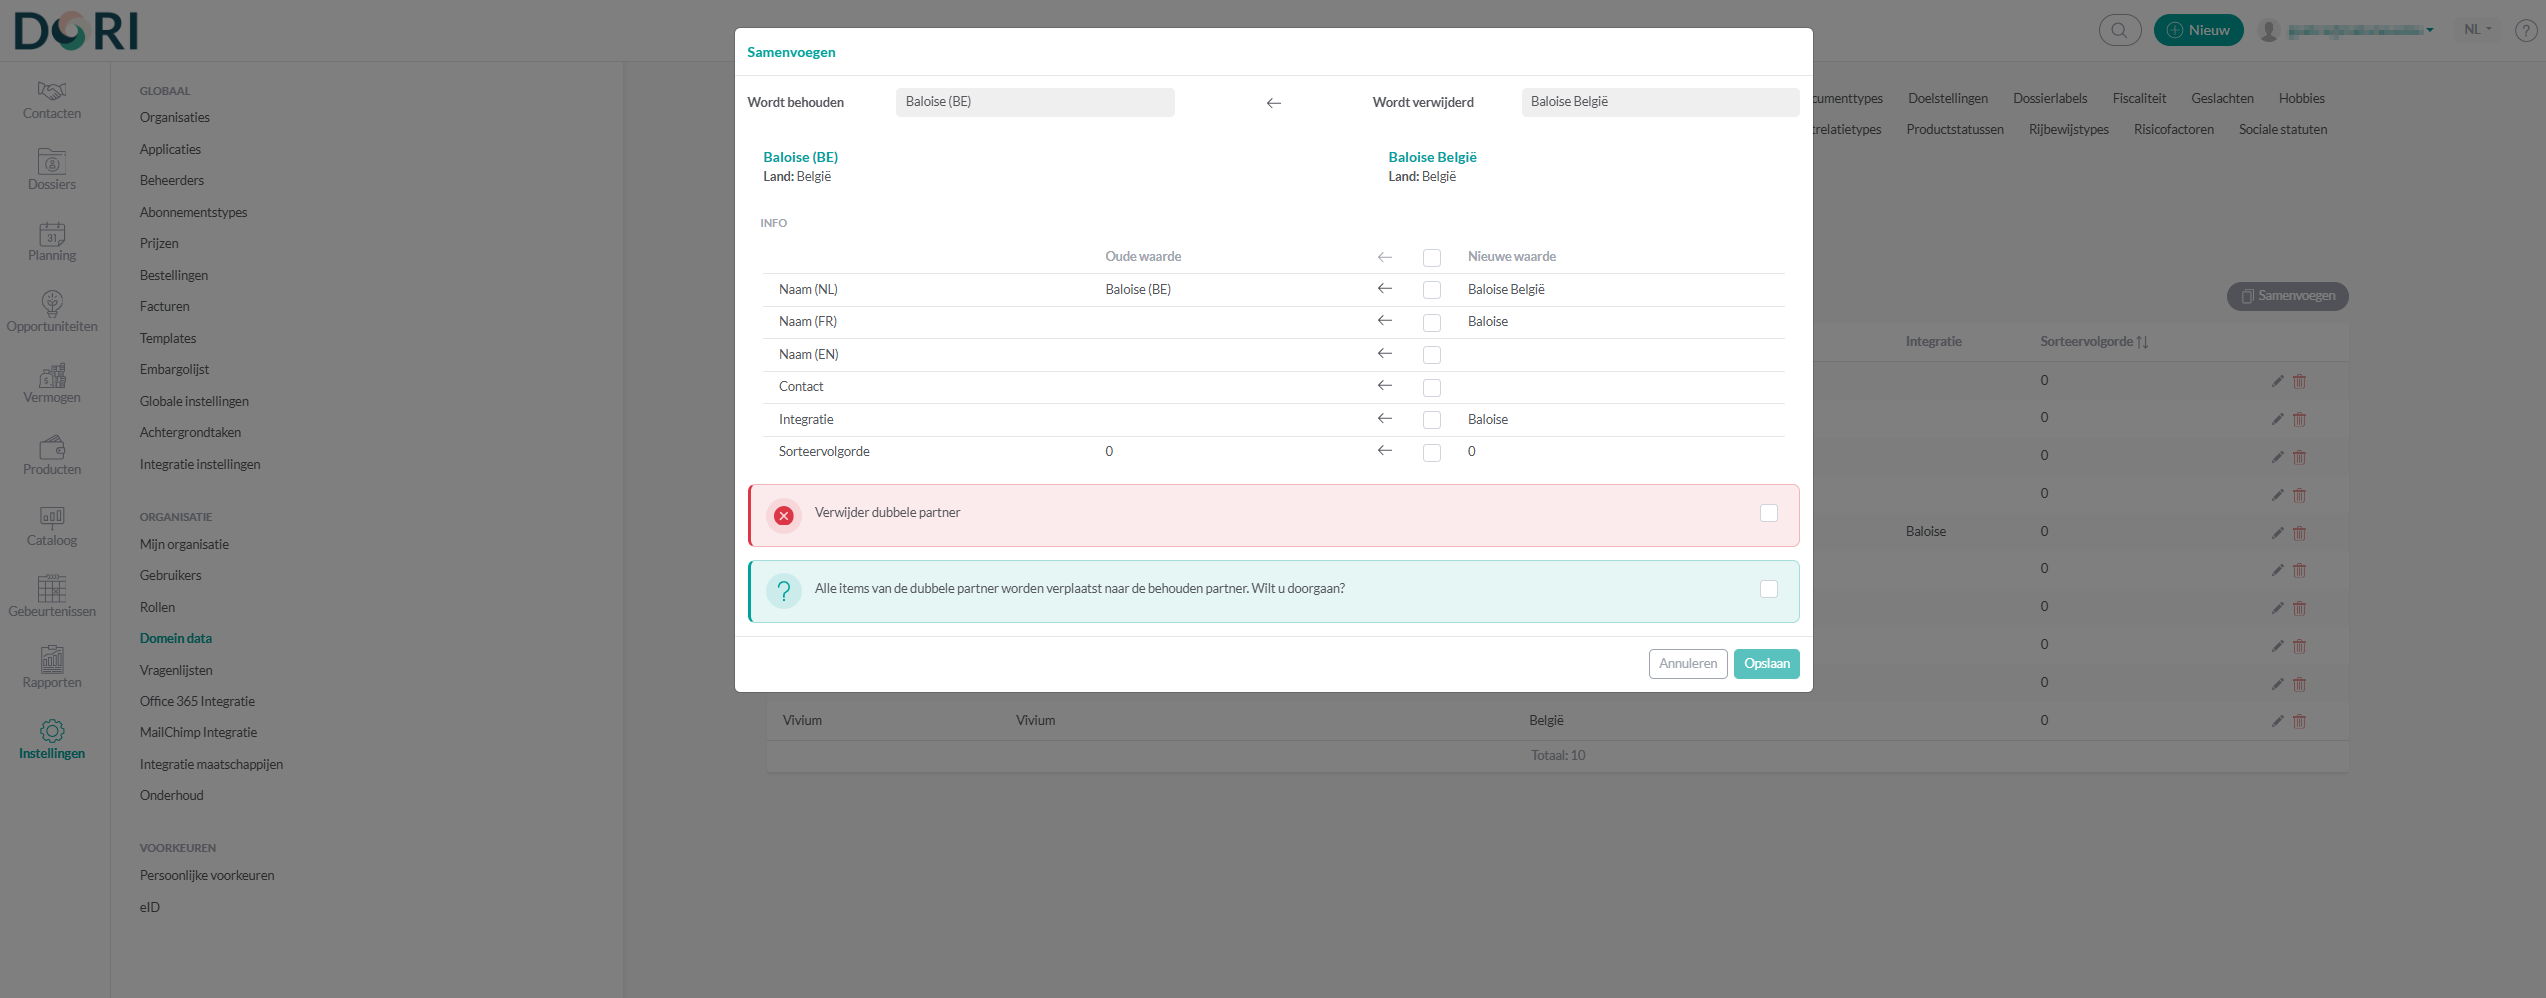Image resolution: width=2546 pixels, height=998 pixels.
Task: Cancel with the Annuleren button
Action: pyautogui.click(x=1687, y=664)
